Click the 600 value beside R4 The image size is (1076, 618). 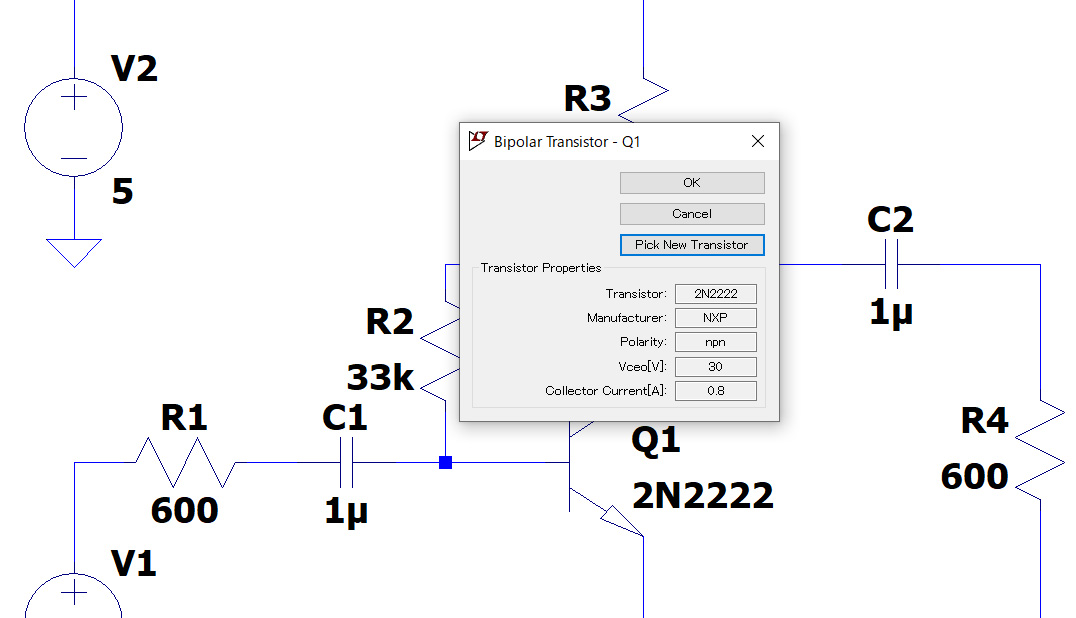point(974,477)
